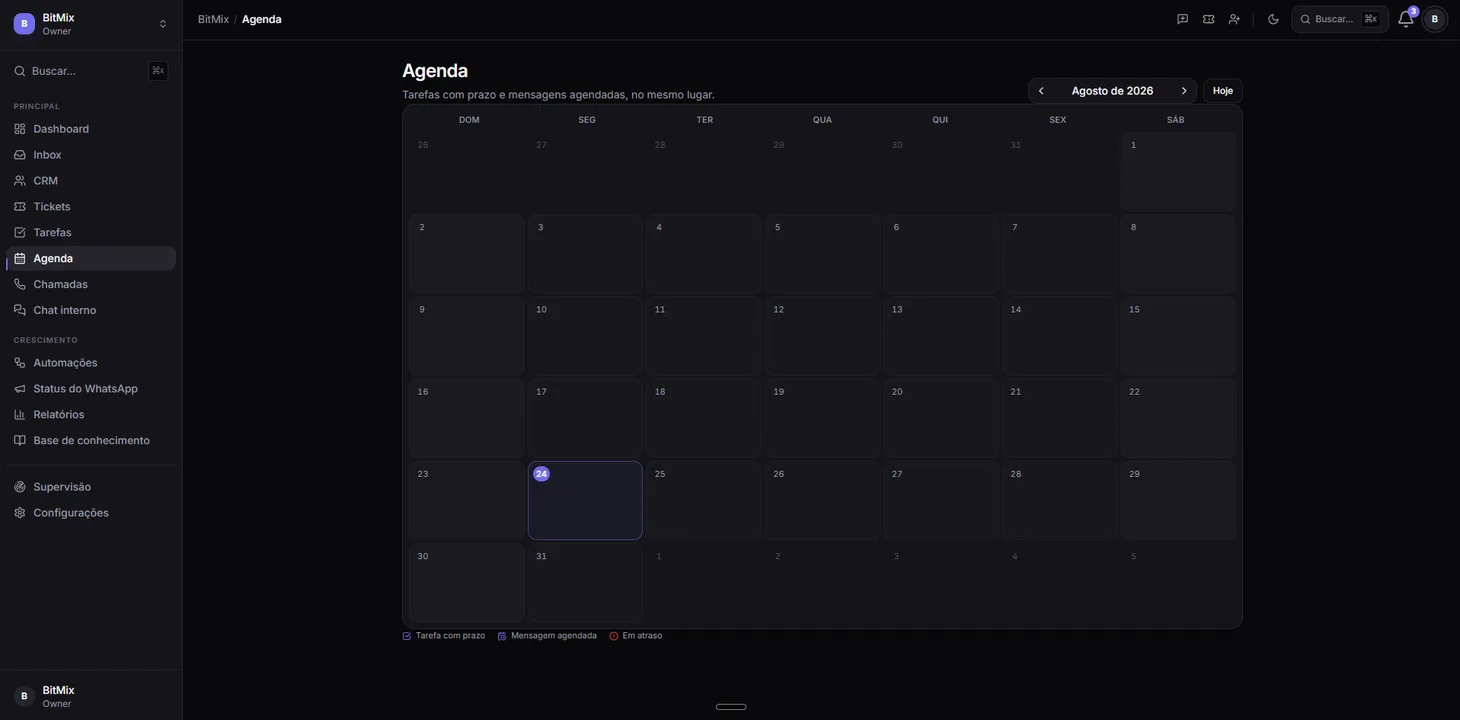Select day 31 of August in calendar
Screen dimensions: 1460x720
tap(585, 583)
